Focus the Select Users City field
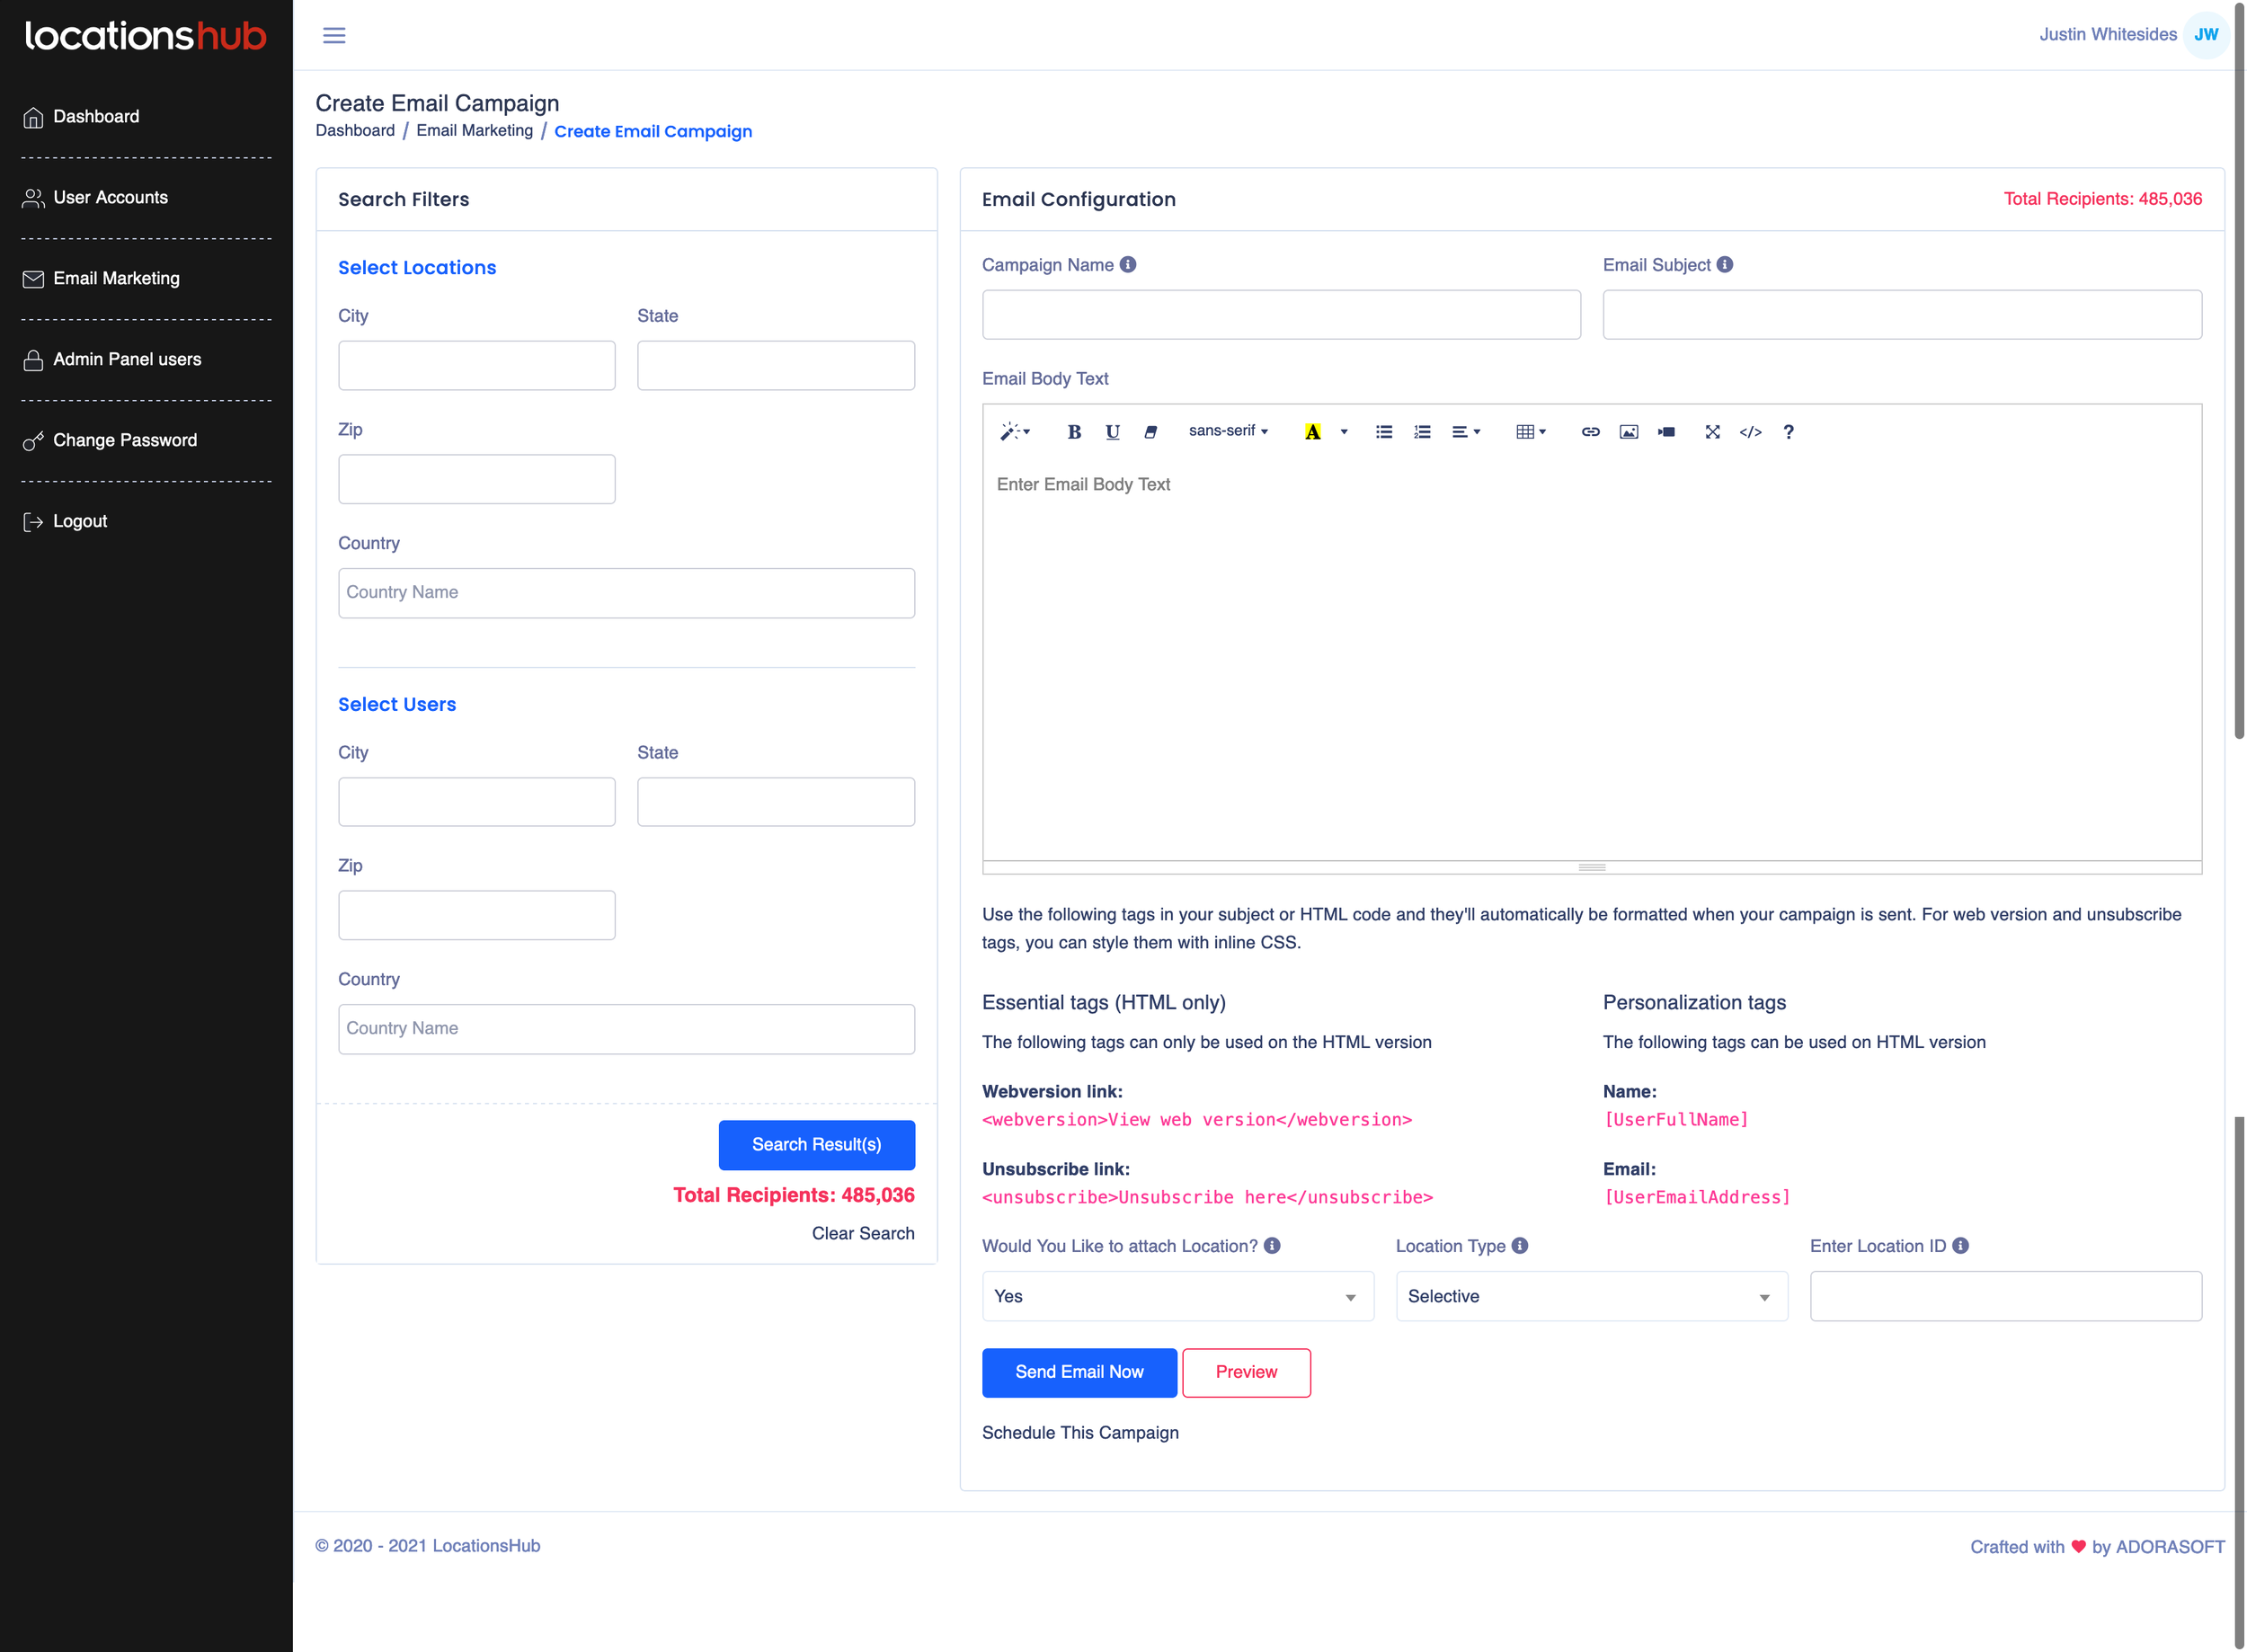This screenshot has width=2247, height=1652. (477, 802)
